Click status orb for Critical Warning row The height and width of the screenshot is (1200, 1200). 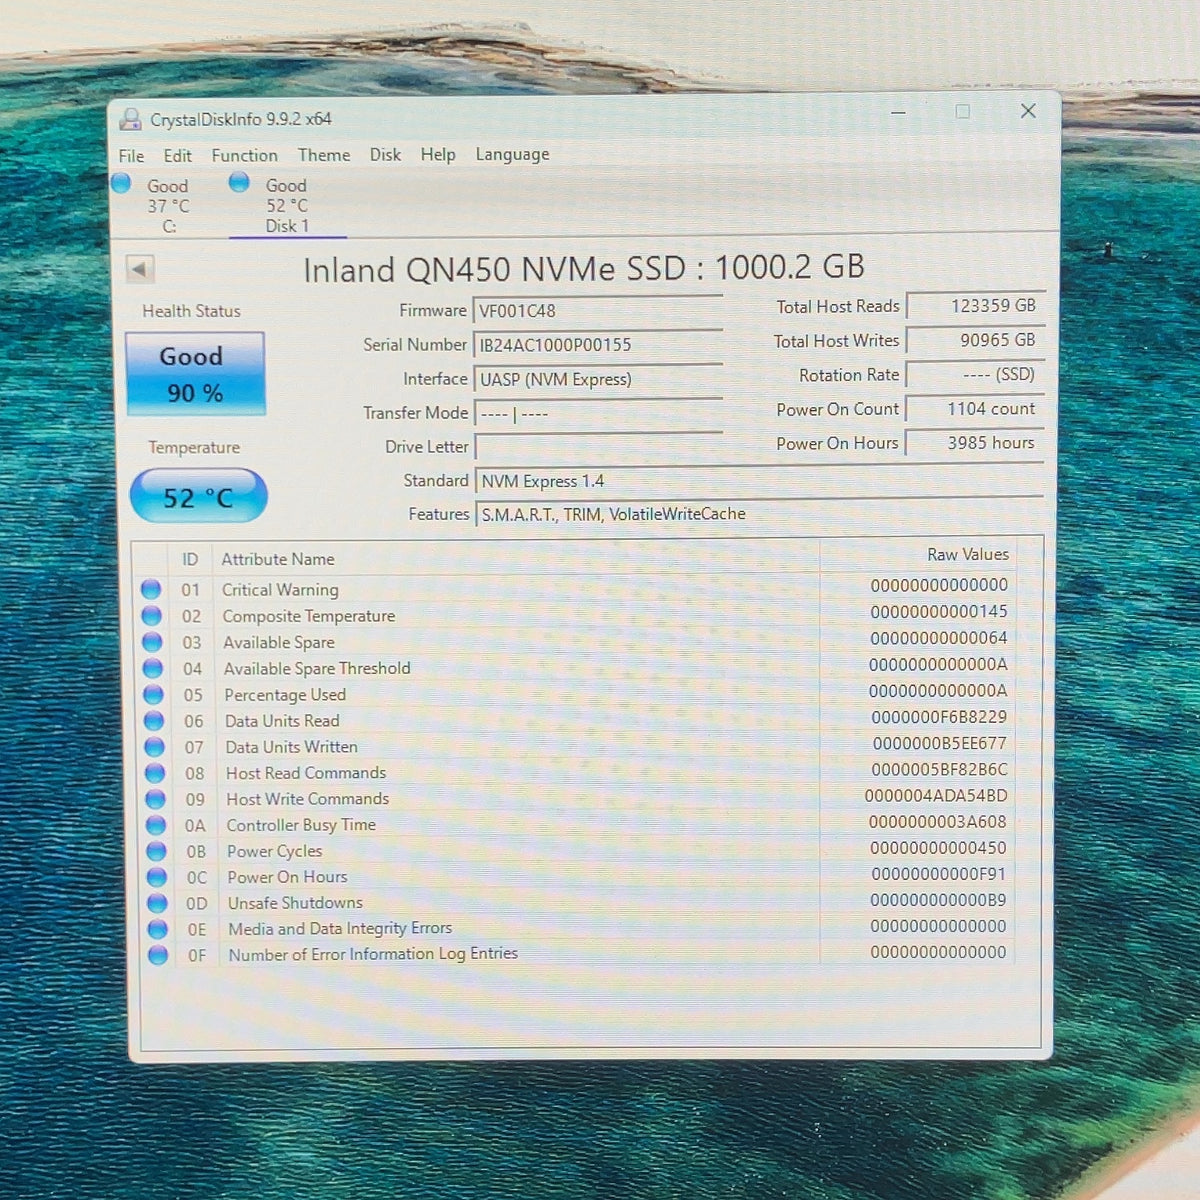click(151, 589)
